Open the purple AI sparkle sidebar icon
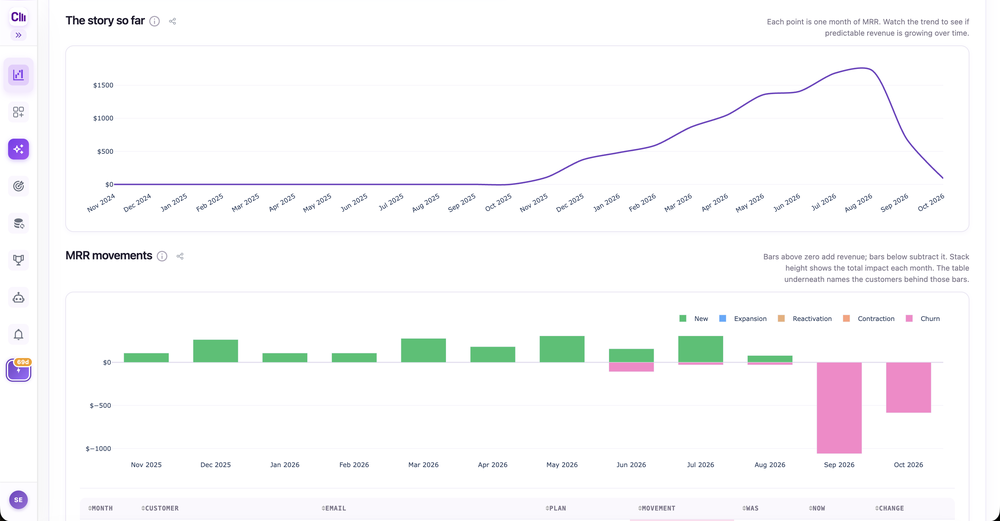The width and height of the screenshot is (1000, 521). [x=18, y=149]
